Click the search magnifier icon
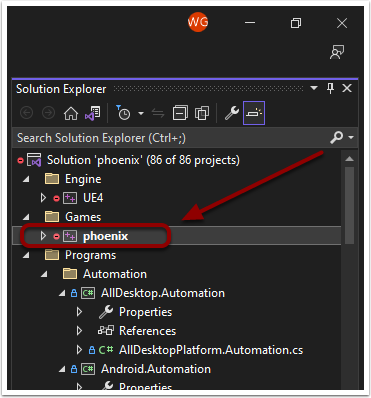Screen dimensions: 371x398 click(336, 137)
